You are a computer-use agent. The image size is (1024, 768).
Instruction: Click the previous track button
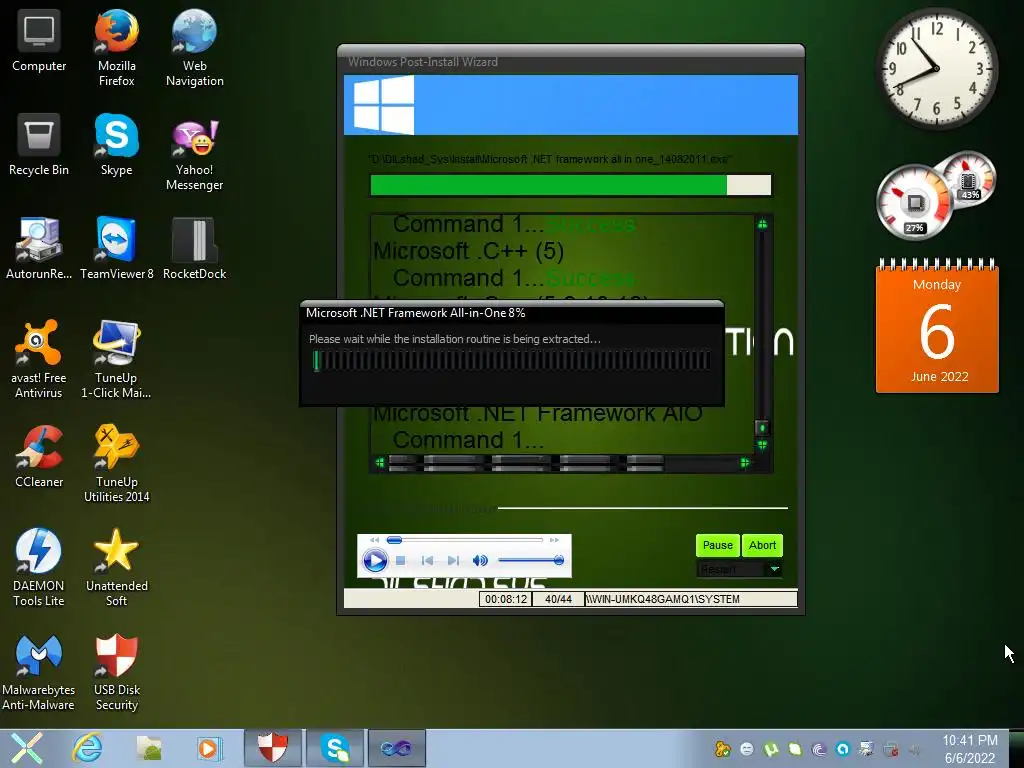point(427,560)
